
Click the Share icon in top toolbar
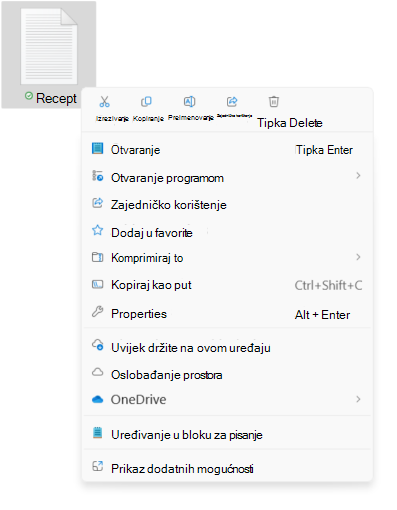(232, 101)
